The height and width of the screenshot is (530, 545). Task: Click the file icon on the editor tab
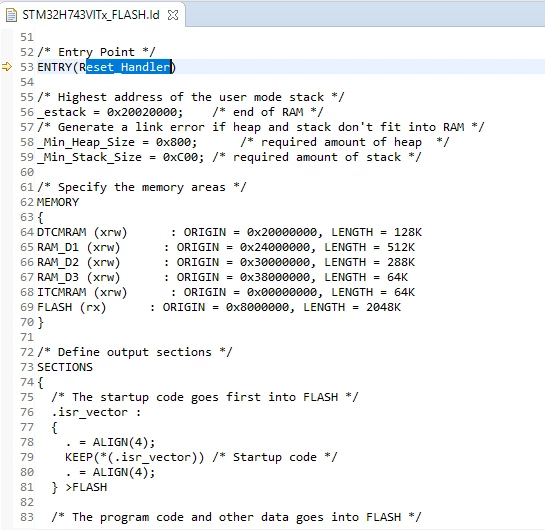coord(11,15)
